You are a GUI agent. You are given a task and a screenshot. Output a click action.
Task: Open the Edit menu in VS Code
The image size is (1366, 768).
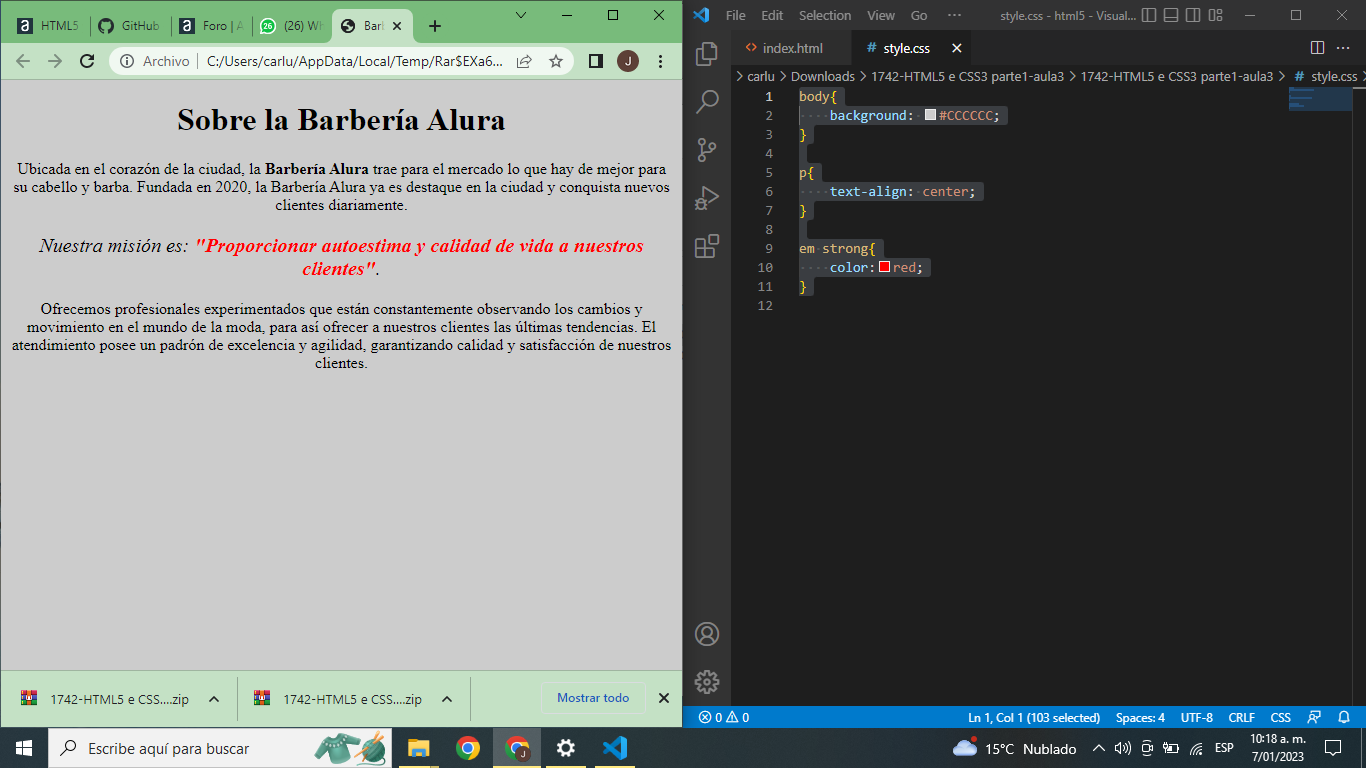click(x=772, y=15)
